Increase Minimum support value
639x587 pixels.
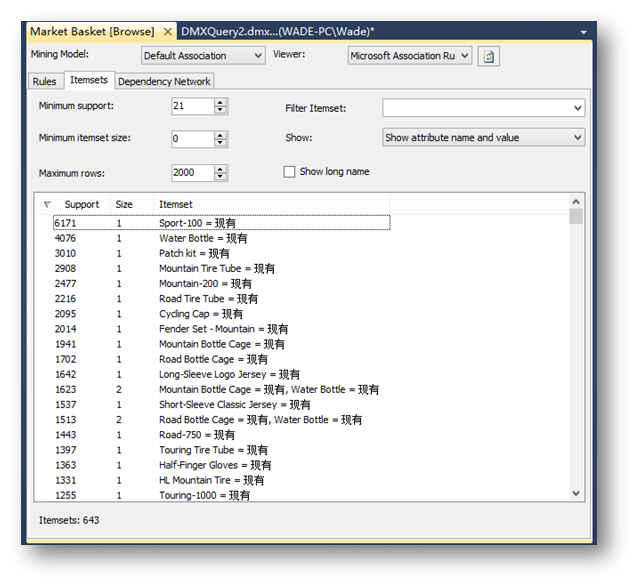pyautogui.click(x=220, y=102)
